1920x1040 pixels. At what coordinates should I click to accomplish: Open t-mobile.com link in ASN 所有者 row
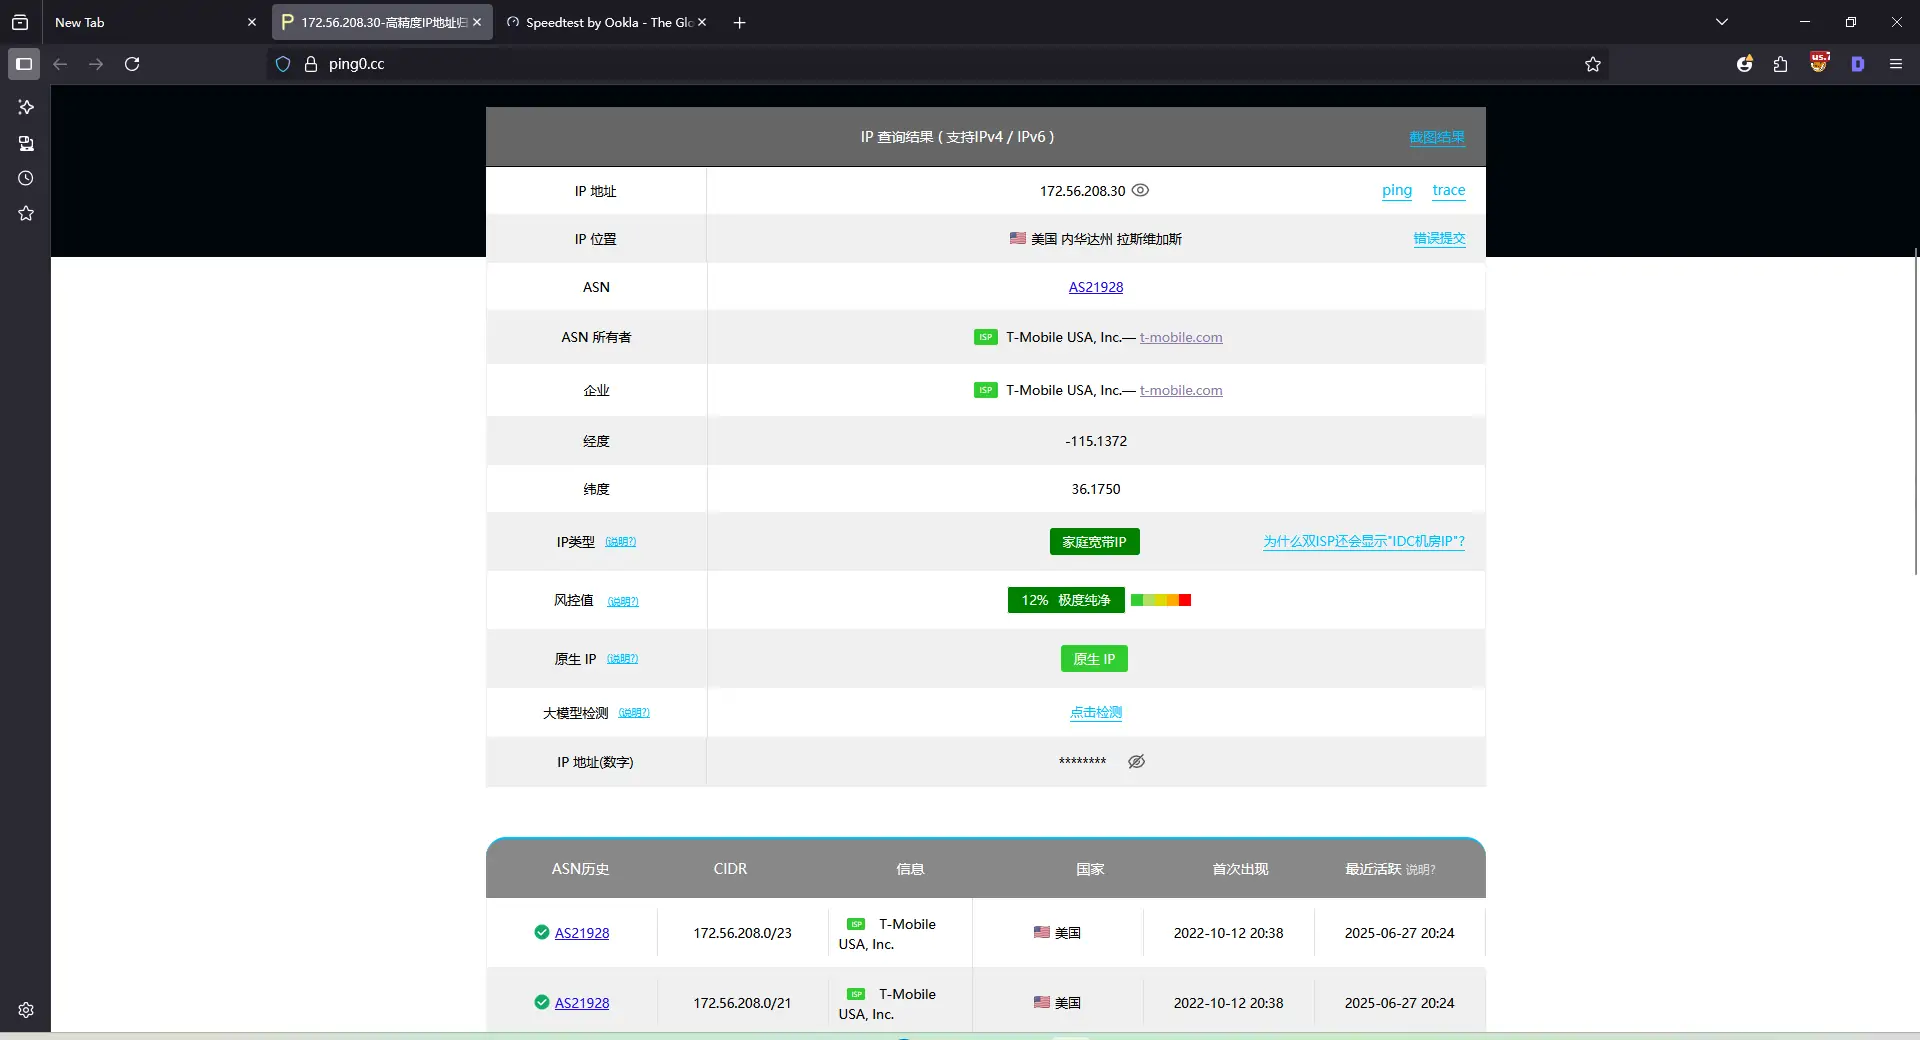point(1181,337)
